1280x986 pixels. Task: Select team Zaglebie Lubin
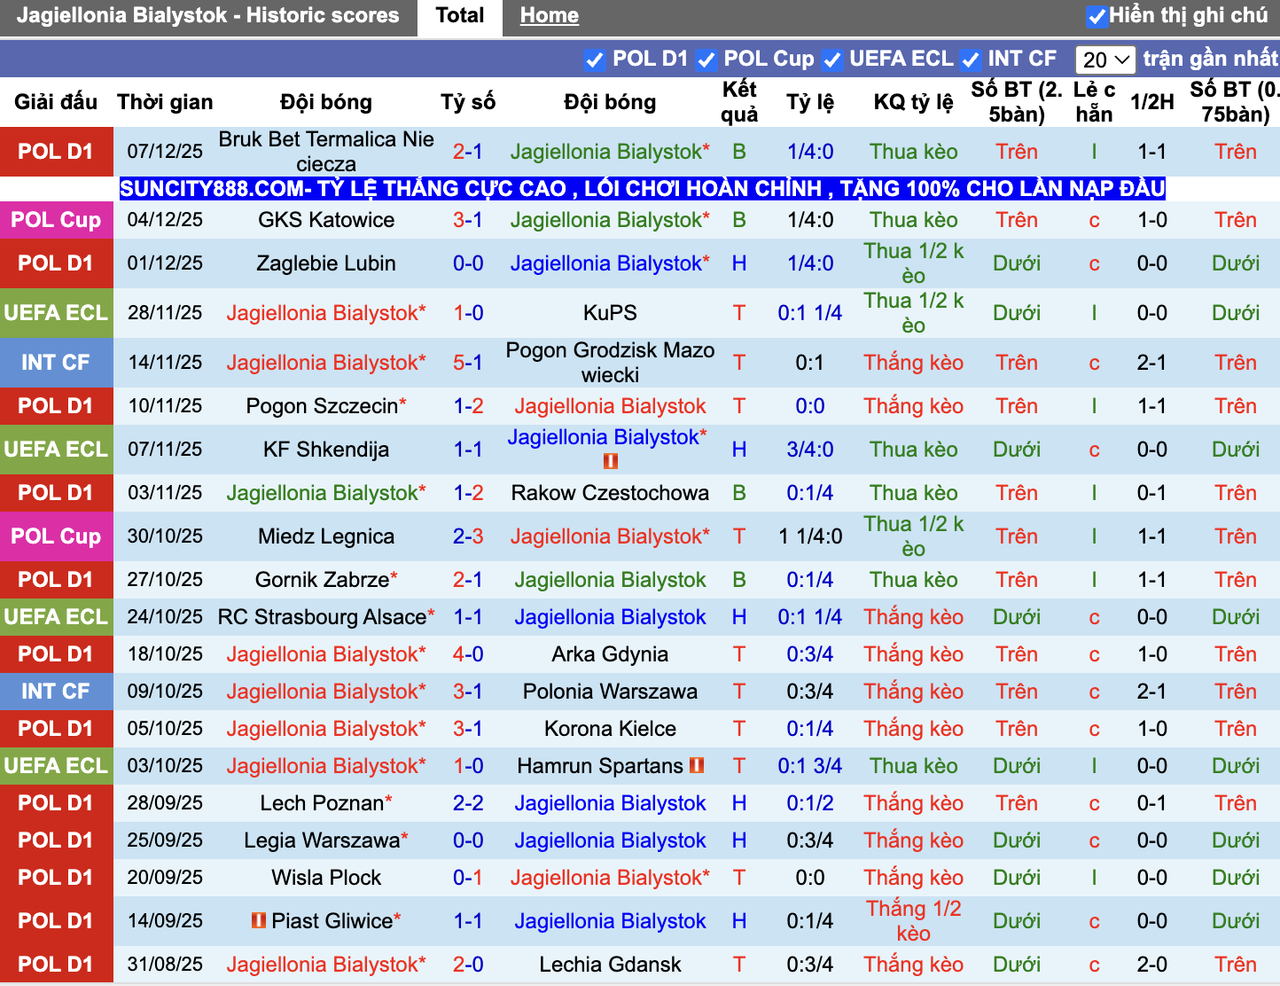[326, 264]
